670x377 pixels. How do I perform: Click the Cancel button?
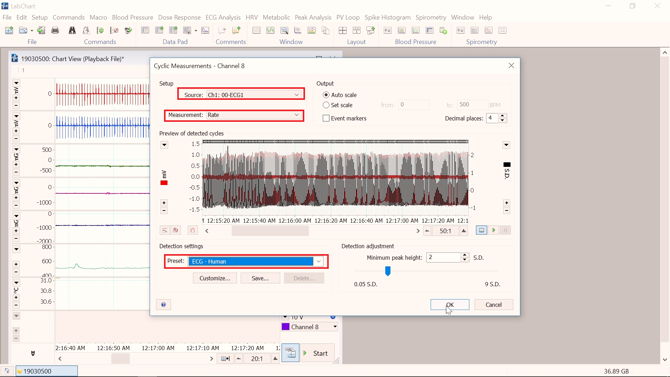pos(494,304)
